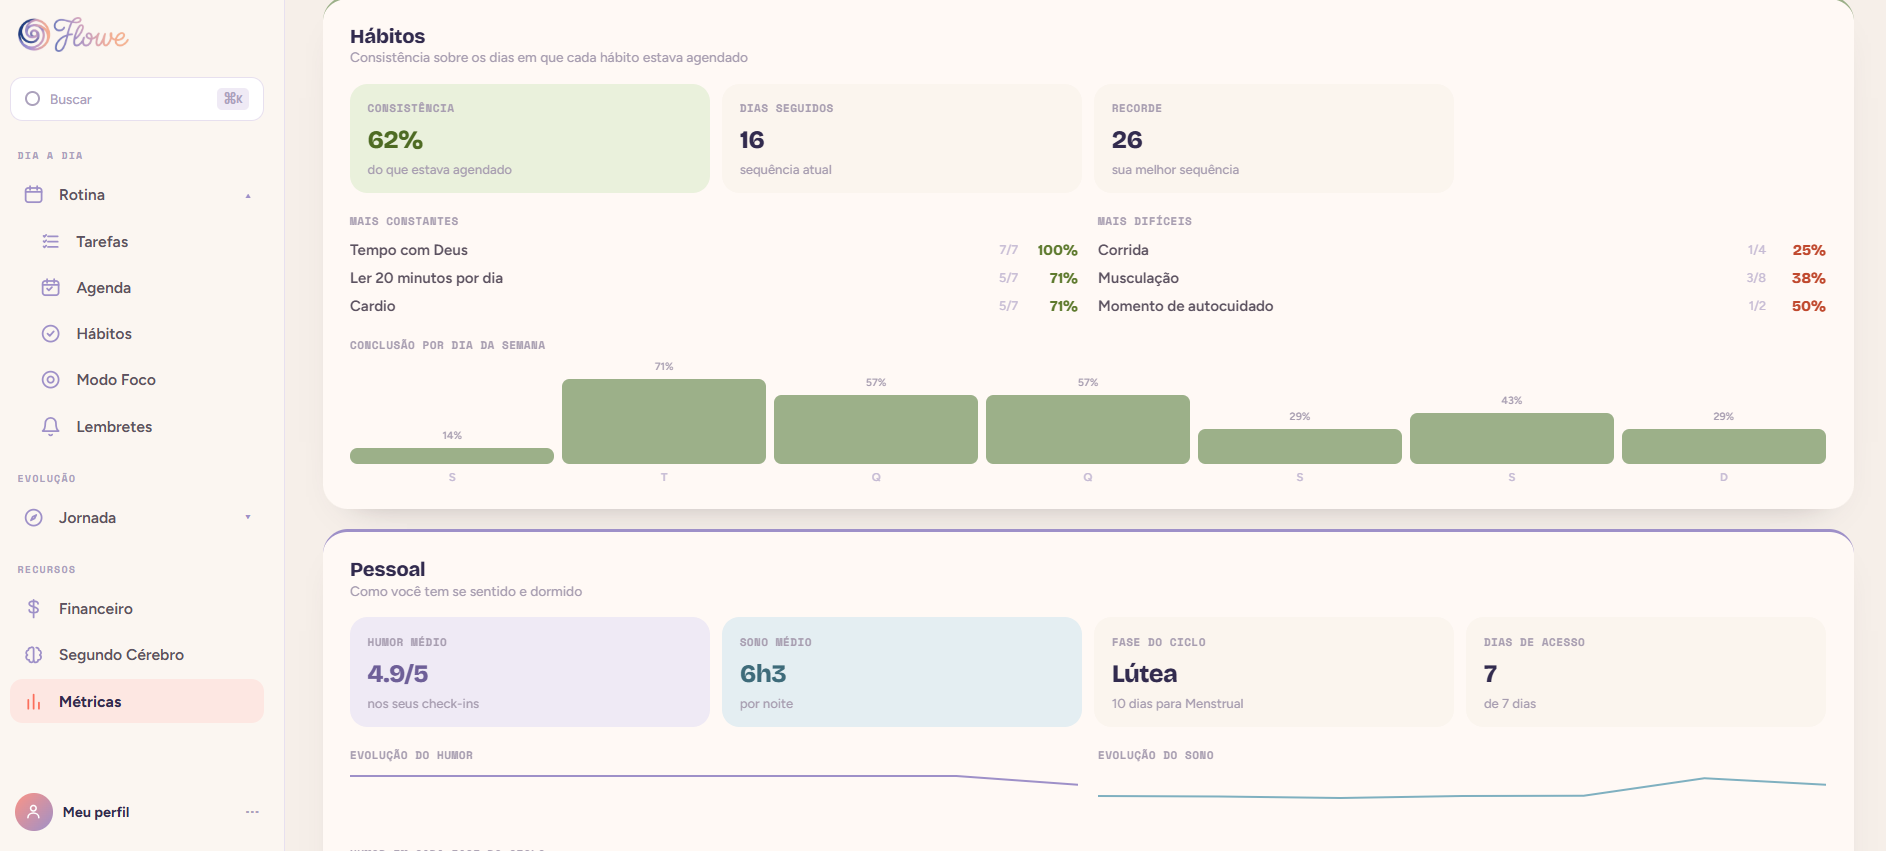Click the Fase do ciclo Lútea card
1886x851 pixels.
[x=1274, y=672]
